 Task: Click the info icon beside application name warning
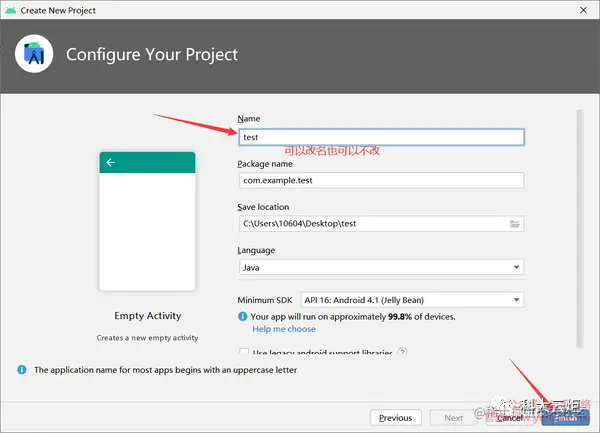tap(22, 370)
